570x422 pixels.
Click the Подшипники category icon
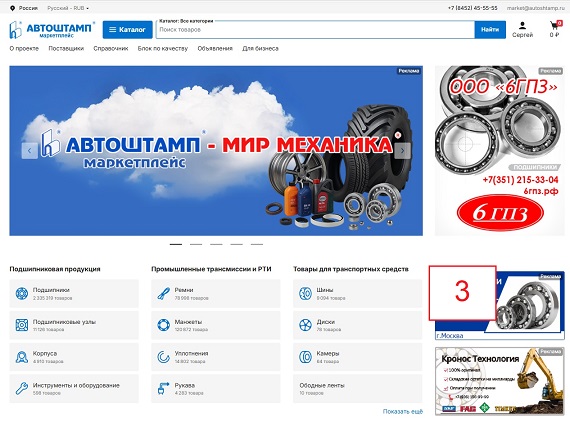coord(21,293)
